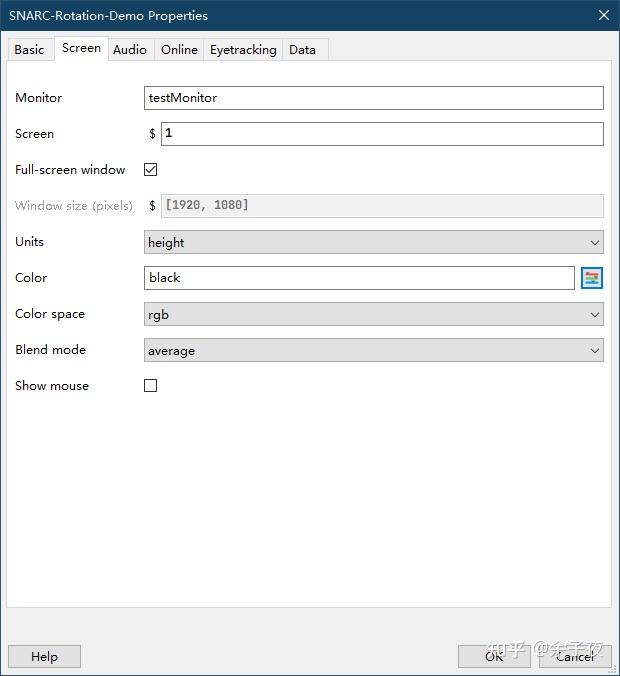Focus the Screen number input field
The height and width of the screenshot is (676, 620).
[382, 134]
